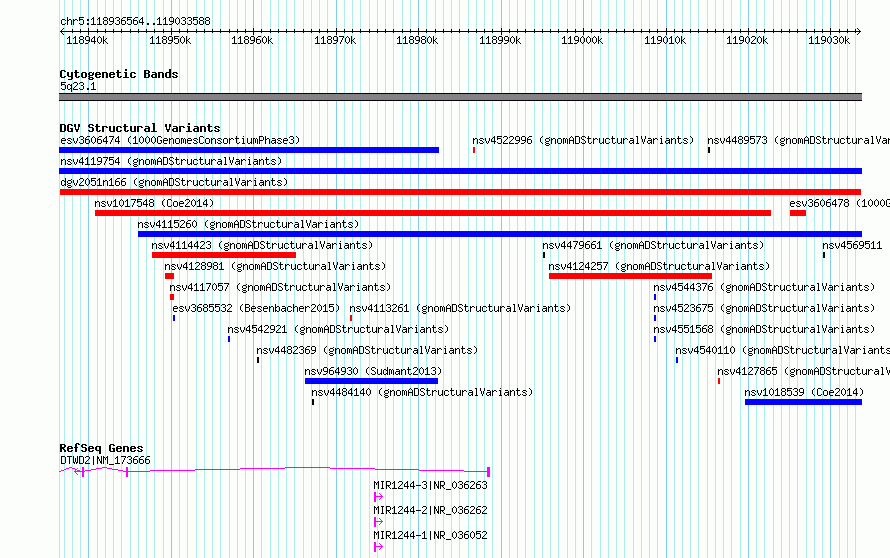Screen dimensions: 890x558
Task: Open esv3606478 variant label
Action: [x=839, y=203]
